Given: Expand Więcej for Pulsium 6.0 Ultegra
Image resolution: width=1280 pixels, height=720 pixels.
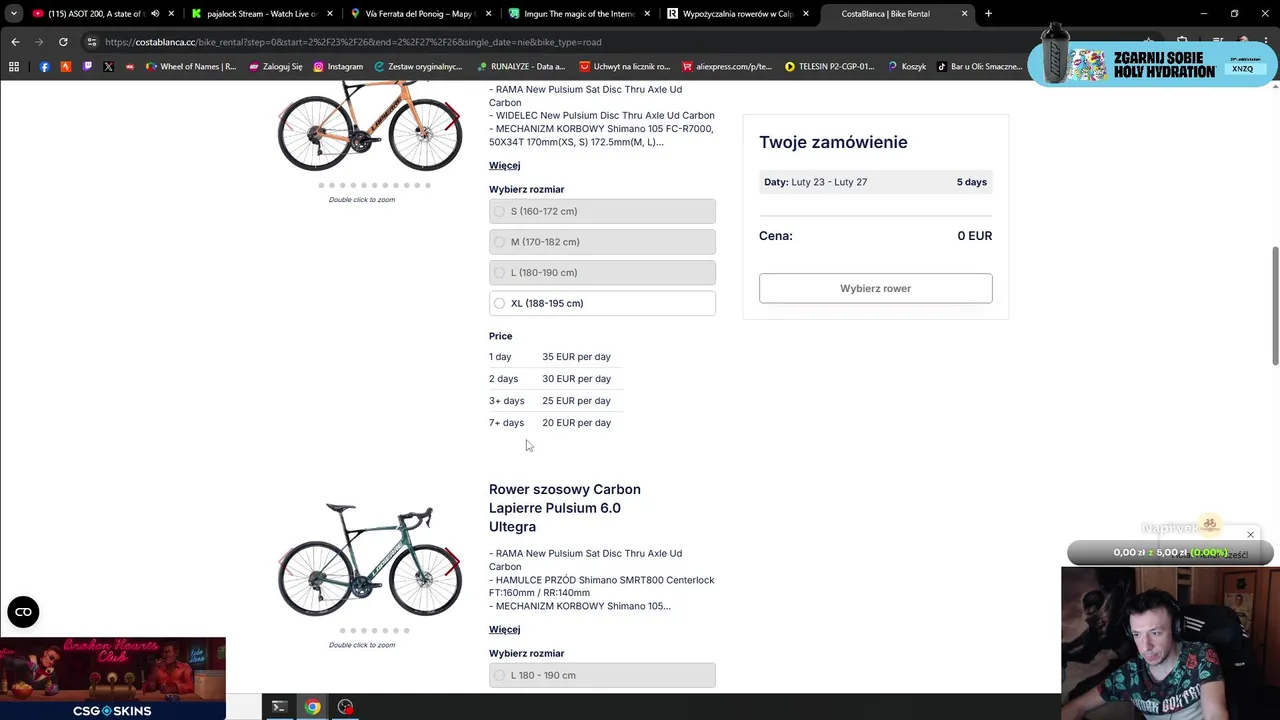Looking at the screenshot, I should [x=504, y=629].
